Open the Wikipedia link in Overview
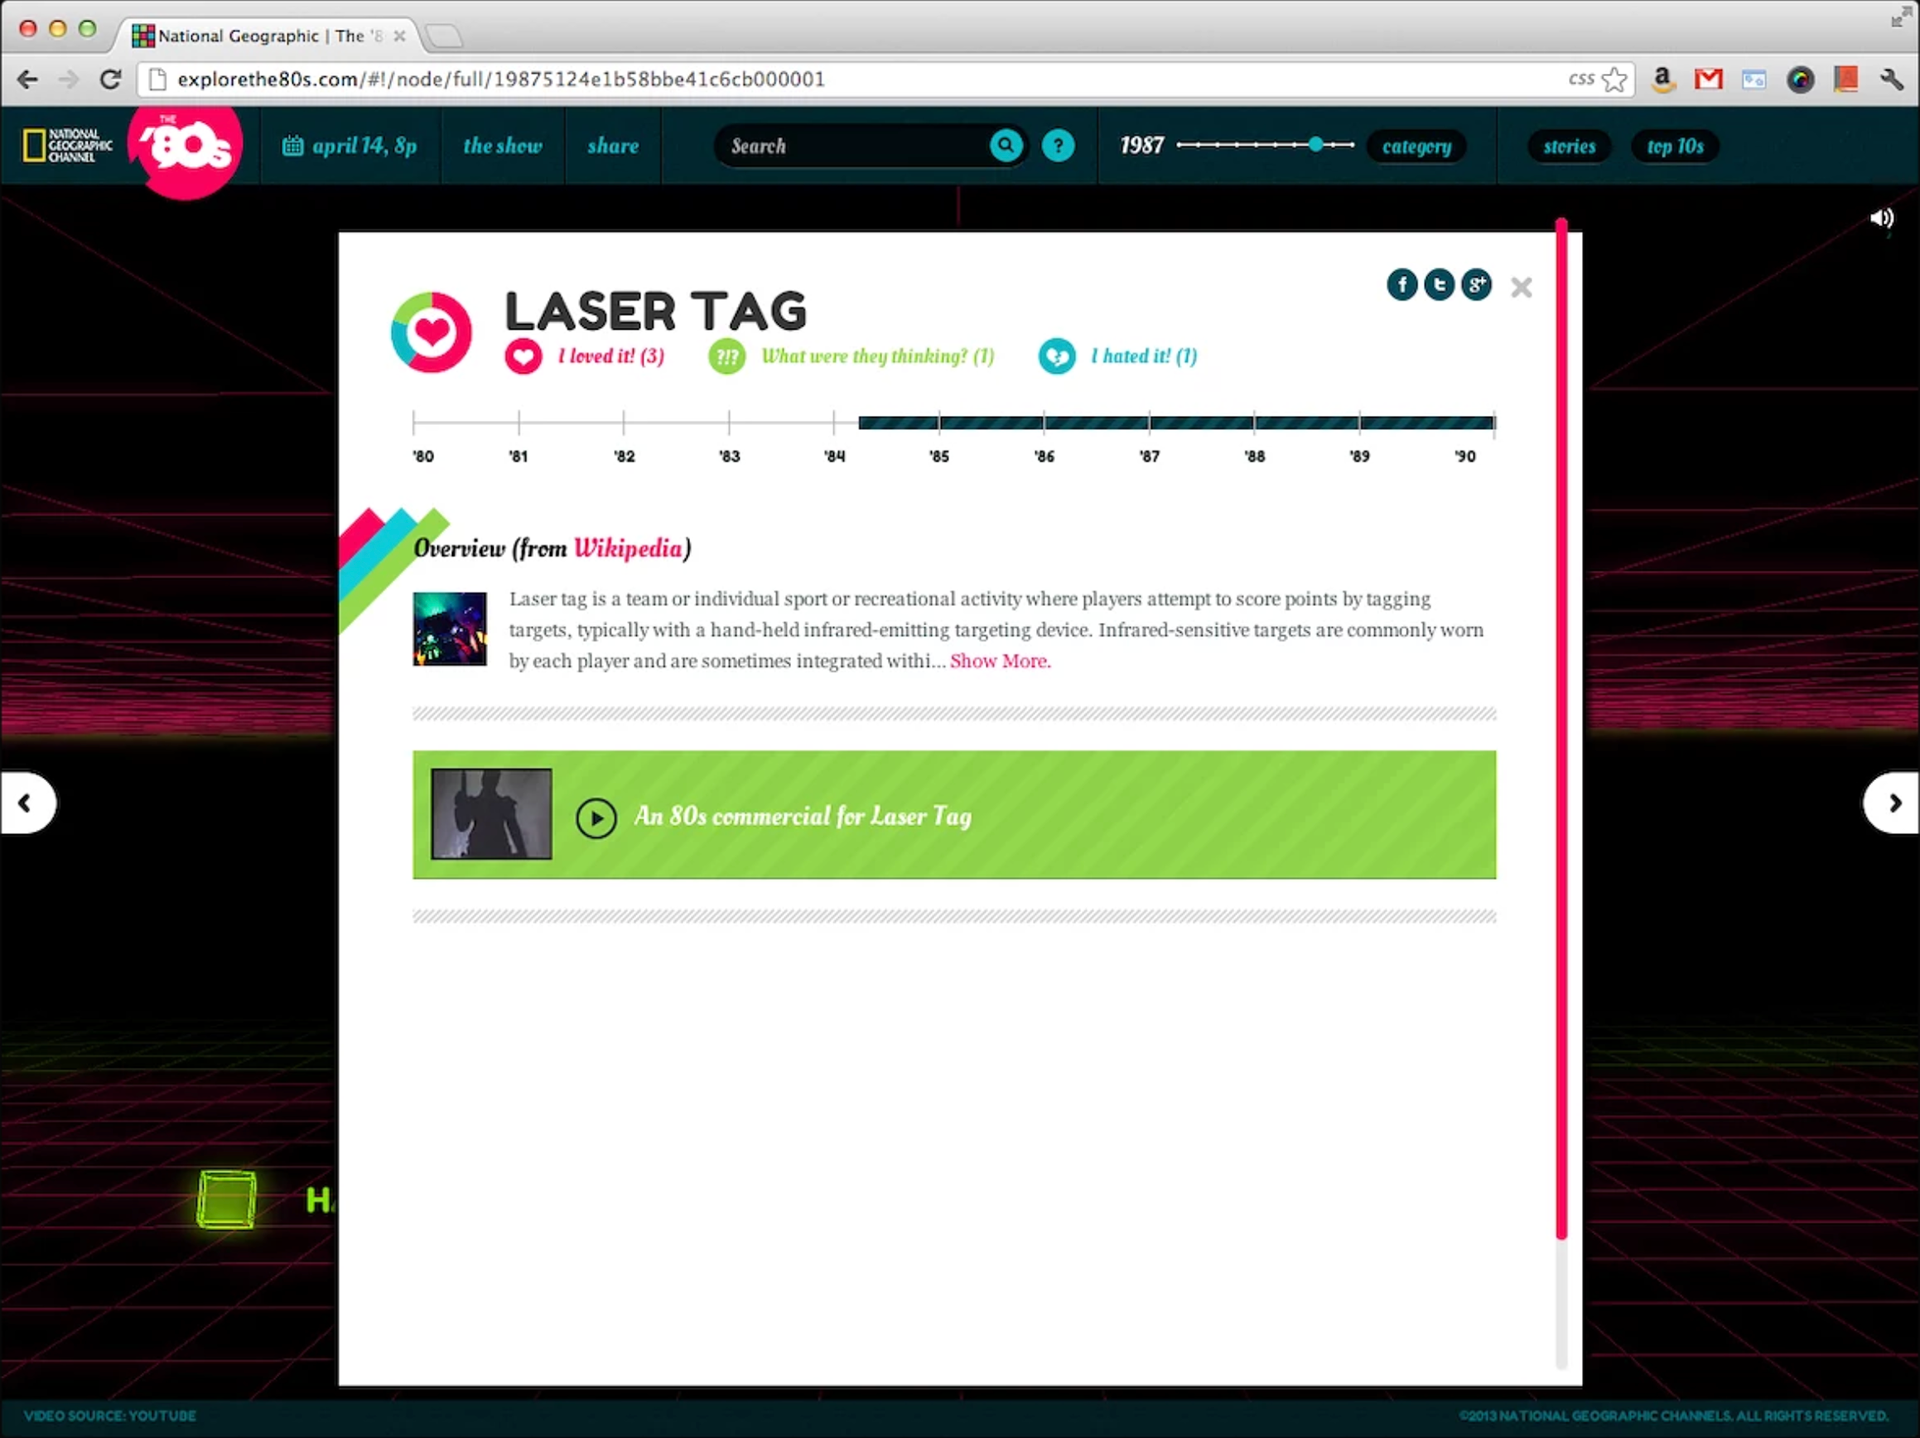Viewport: 1920px width, 1438px height. coord(627,548)
